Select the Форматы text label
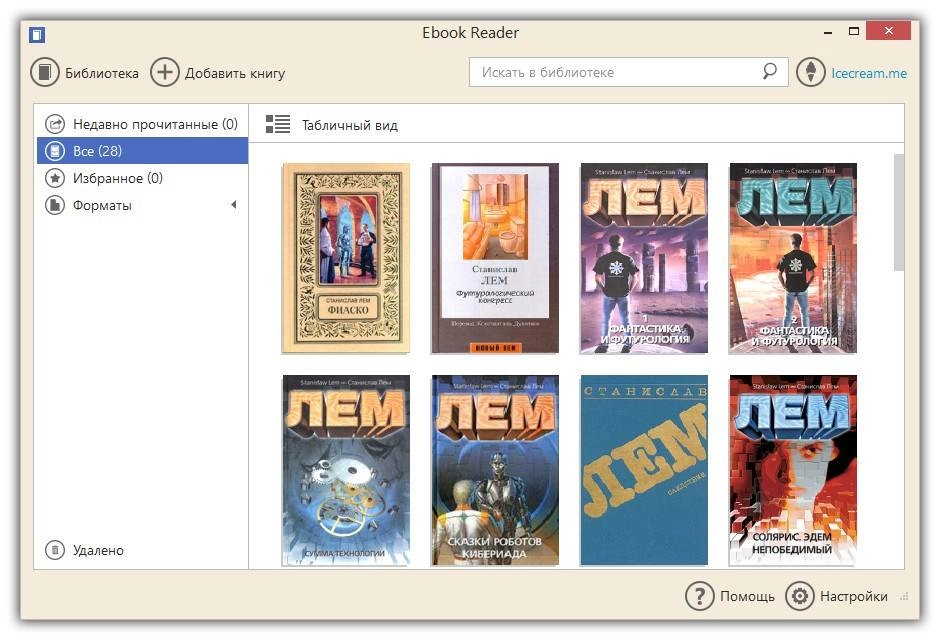The image size is (940, 640). [102, 205]
